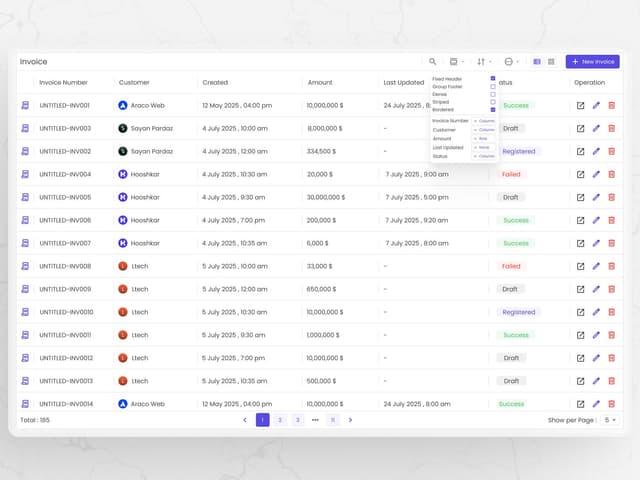Viewport: 640px width, 480px height.
Task: Open UNTITLED-INV008 external link icon
Action: pyautogui.click(x=580, y=267)
